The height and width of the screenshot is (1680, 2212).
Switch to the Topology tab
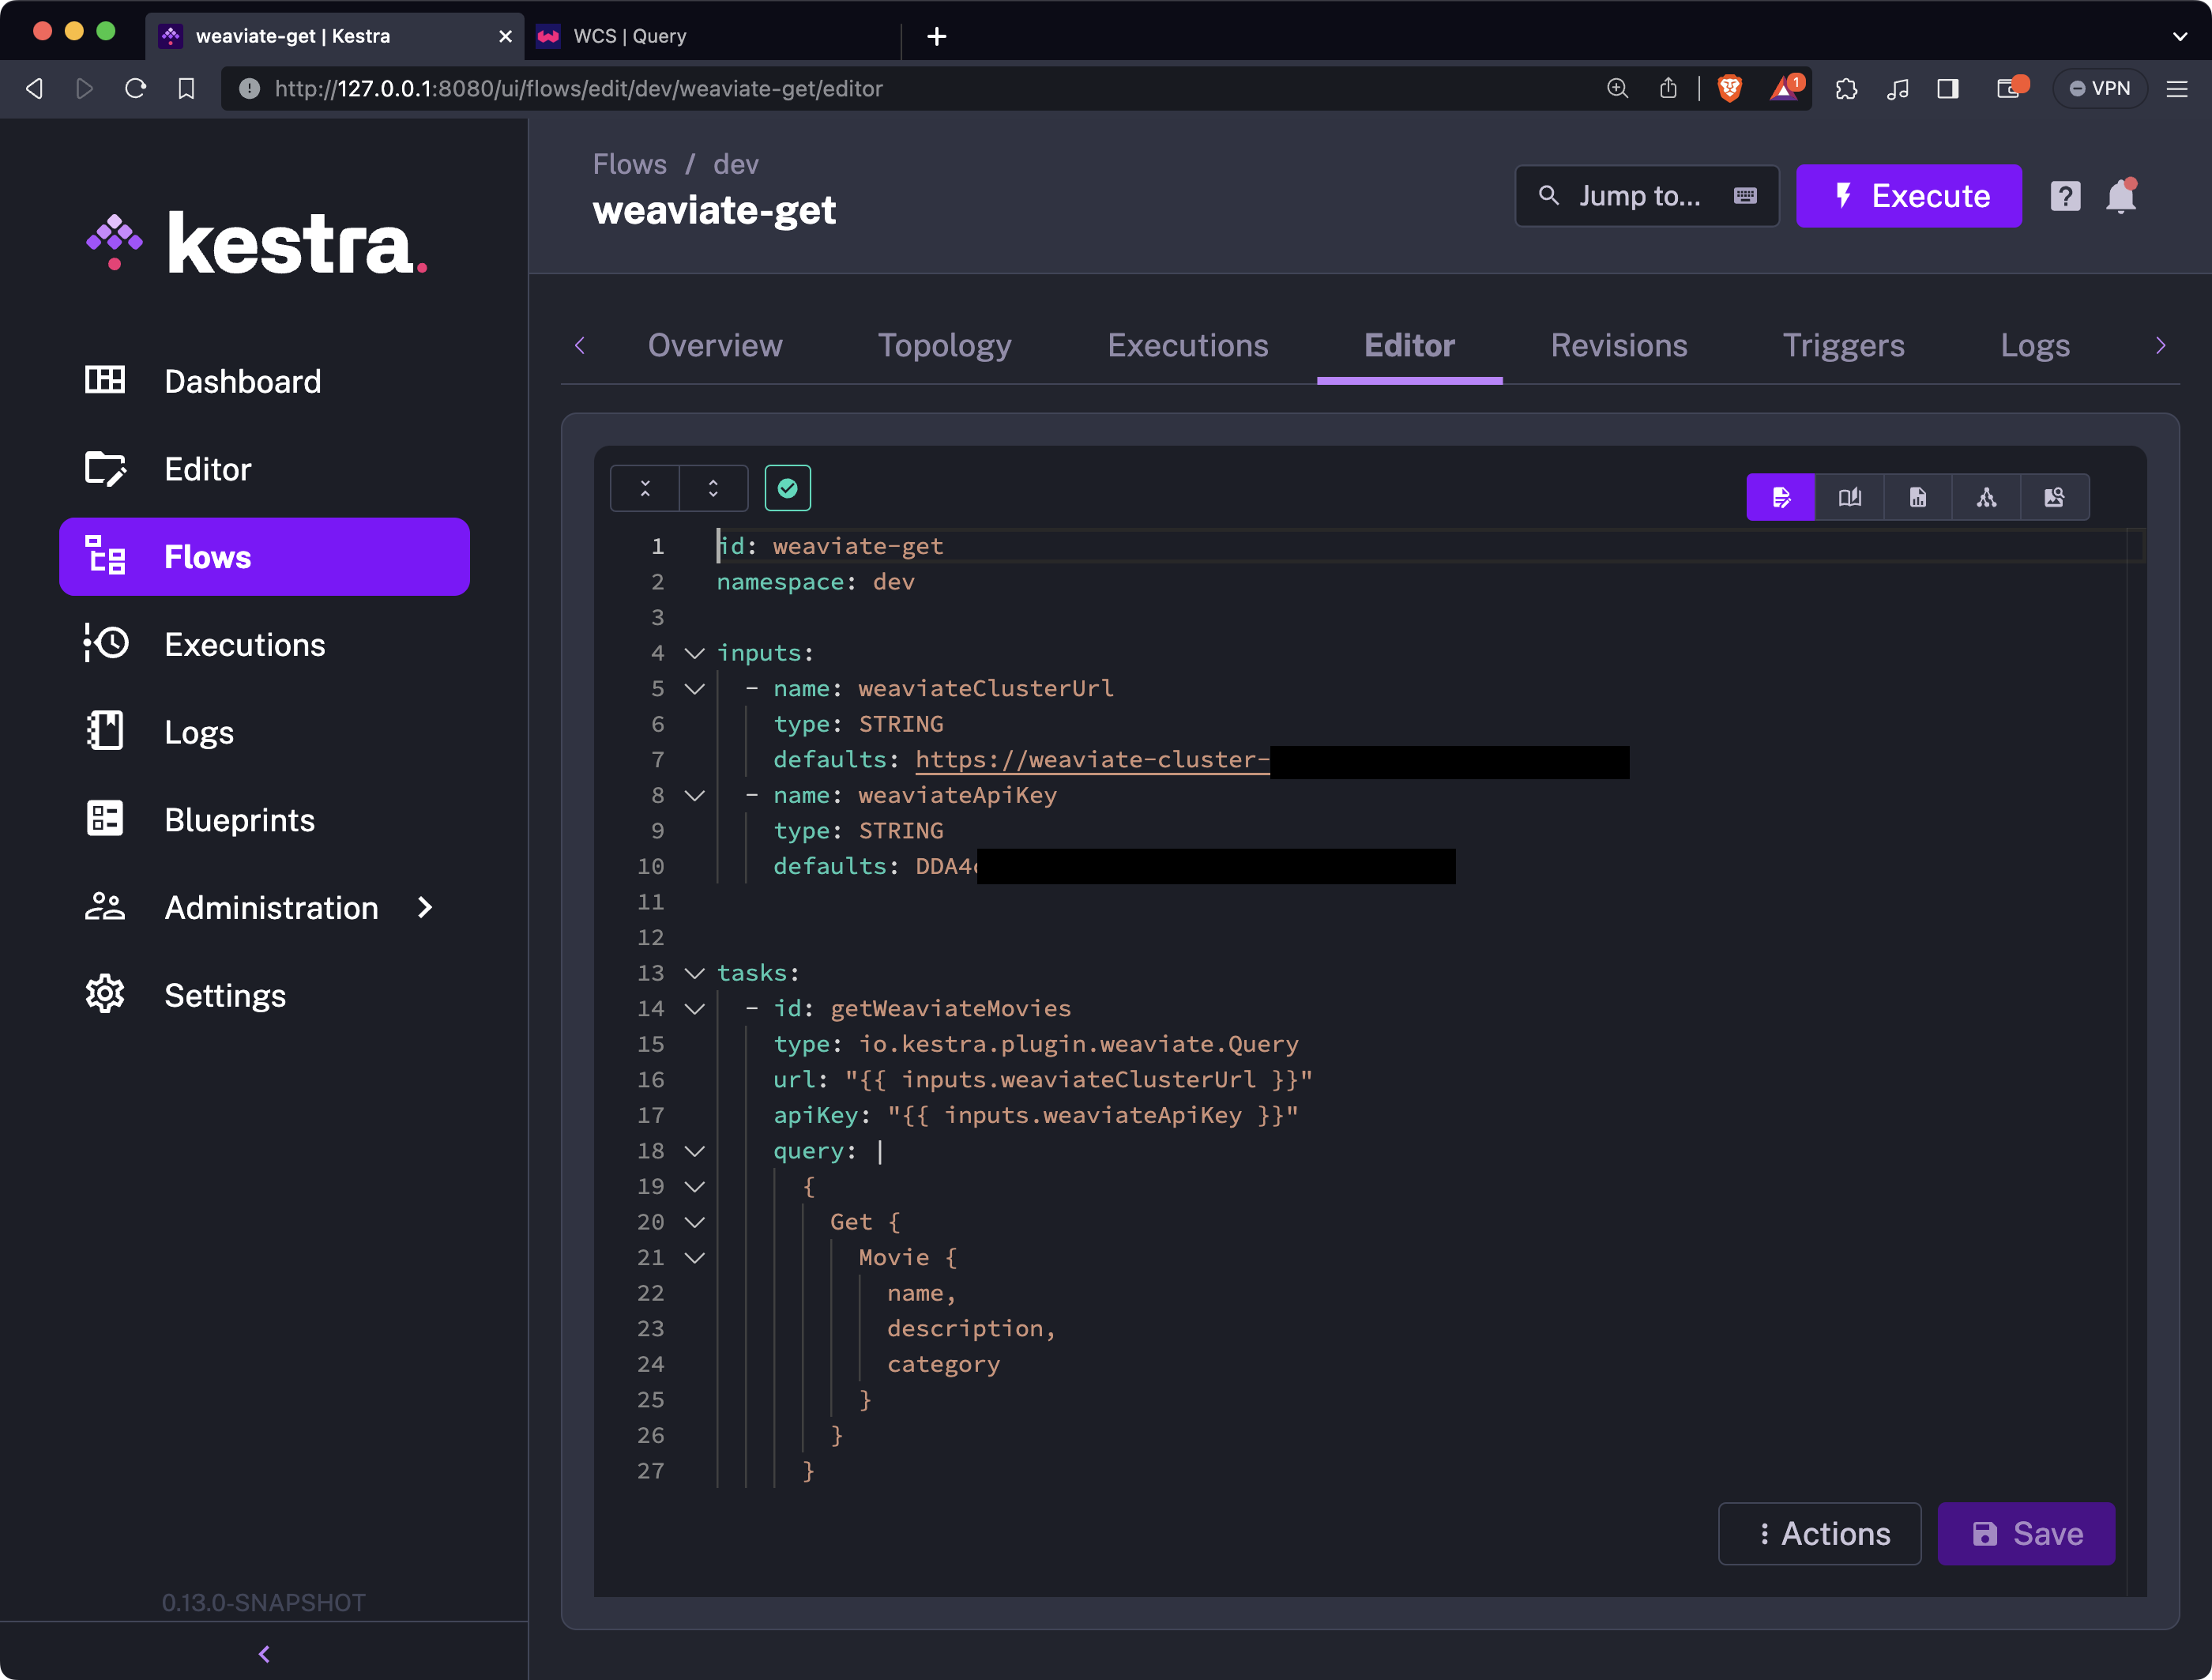pos(944,345)
